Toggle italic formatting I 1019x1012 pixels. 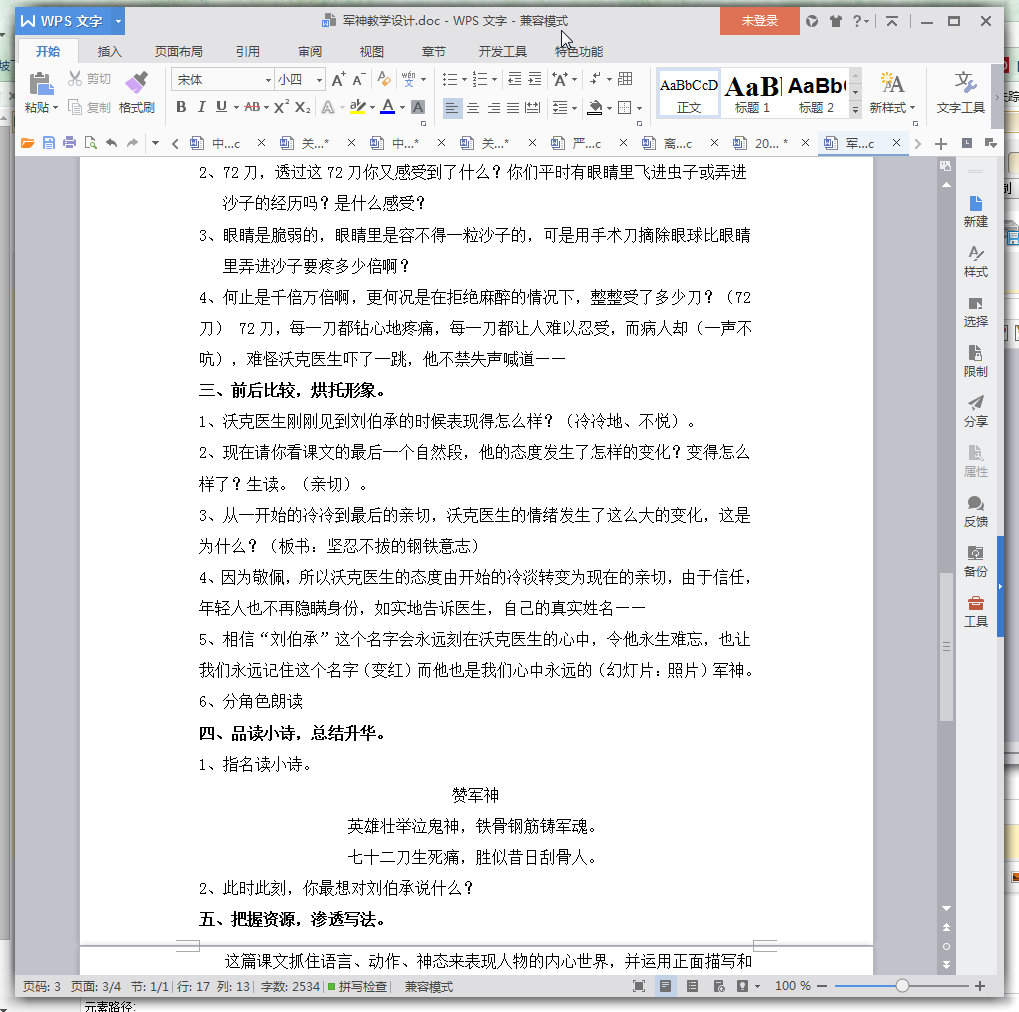201,107
